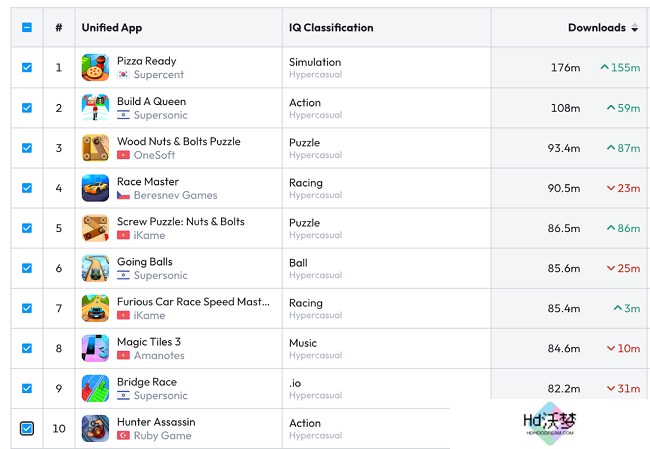This screenshot has height=449, width=650.
Task: Click the Amanotes publisher name
Action: click(159, 356)
